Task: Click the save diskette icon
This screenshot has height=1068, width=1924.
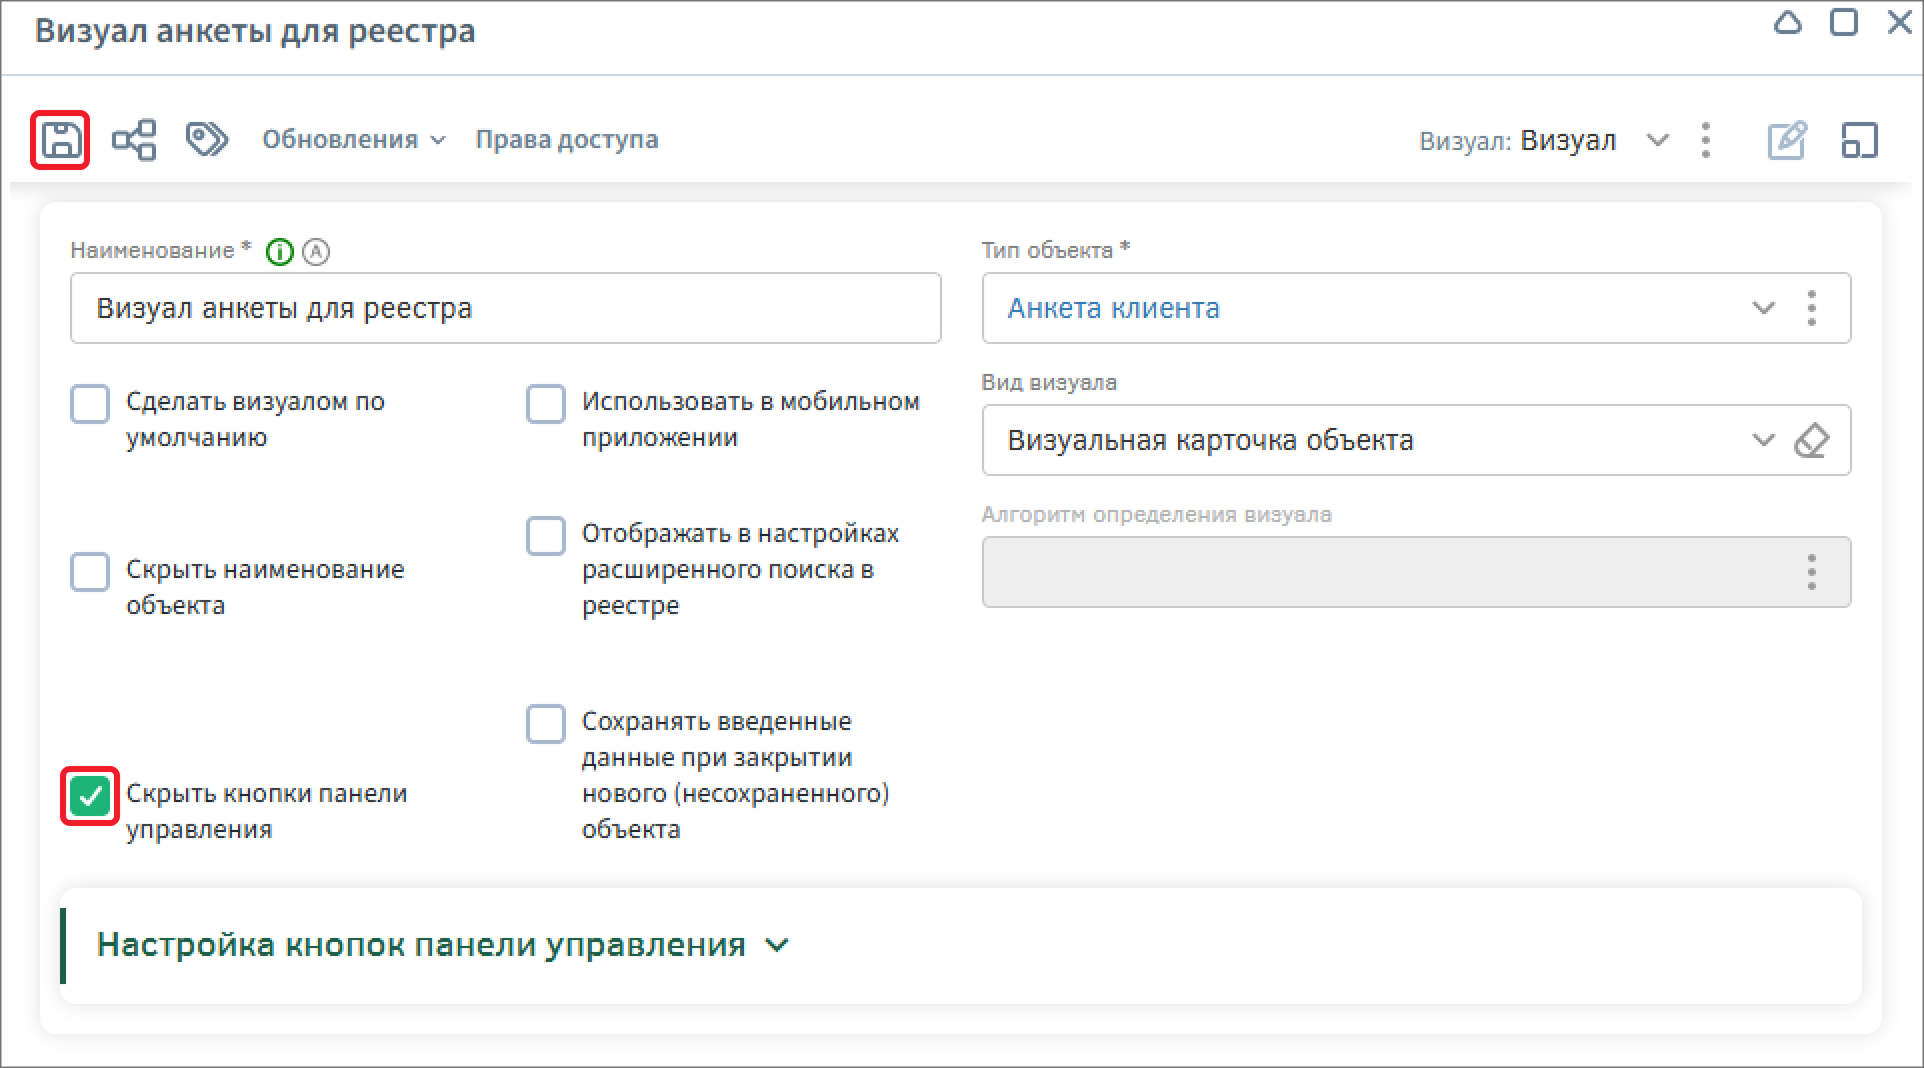Action: (x=60, y=140)
